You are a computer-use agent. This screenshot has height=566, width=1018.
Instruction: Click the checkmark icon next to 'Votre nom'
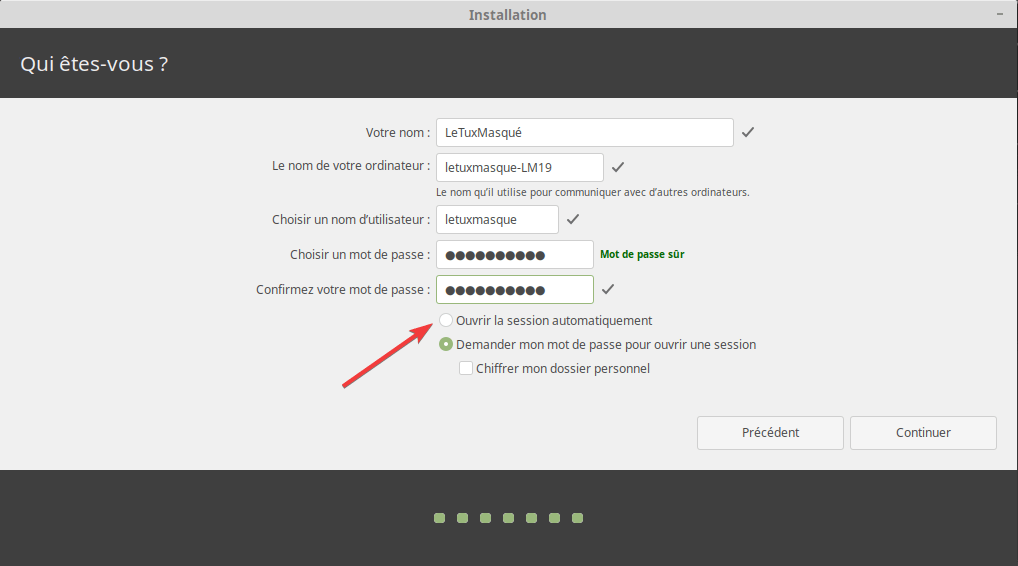748,132
